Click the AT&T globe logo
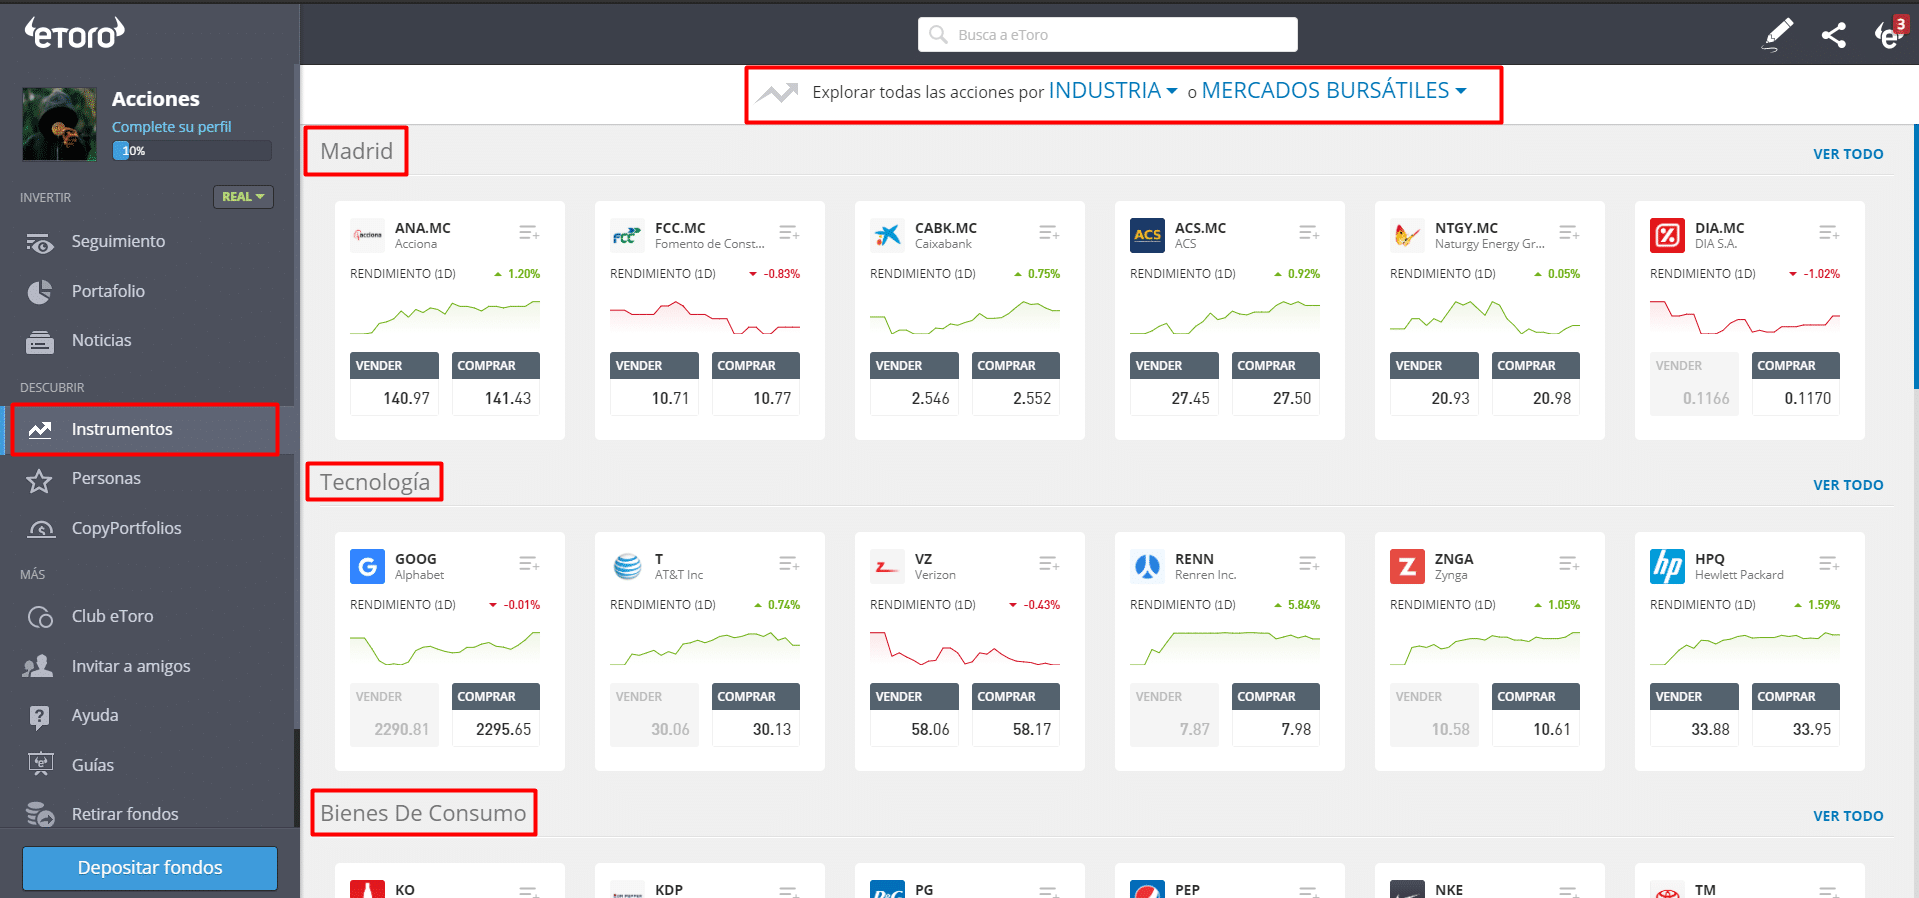 [627, 567]
